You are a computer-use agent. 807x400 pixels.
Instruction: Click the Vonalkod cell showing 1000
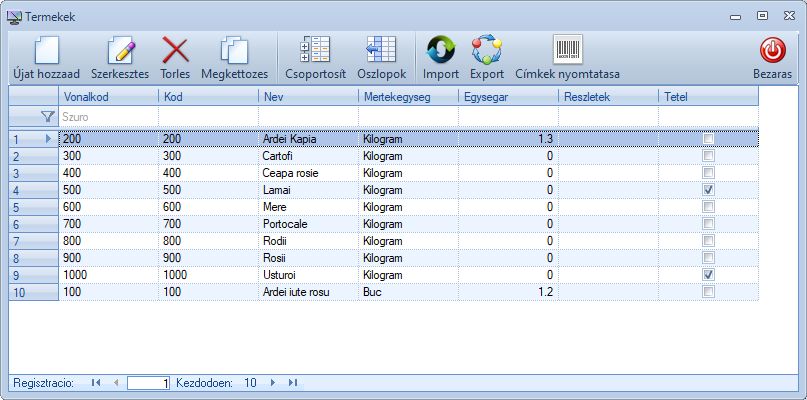[x=109, y=274]
